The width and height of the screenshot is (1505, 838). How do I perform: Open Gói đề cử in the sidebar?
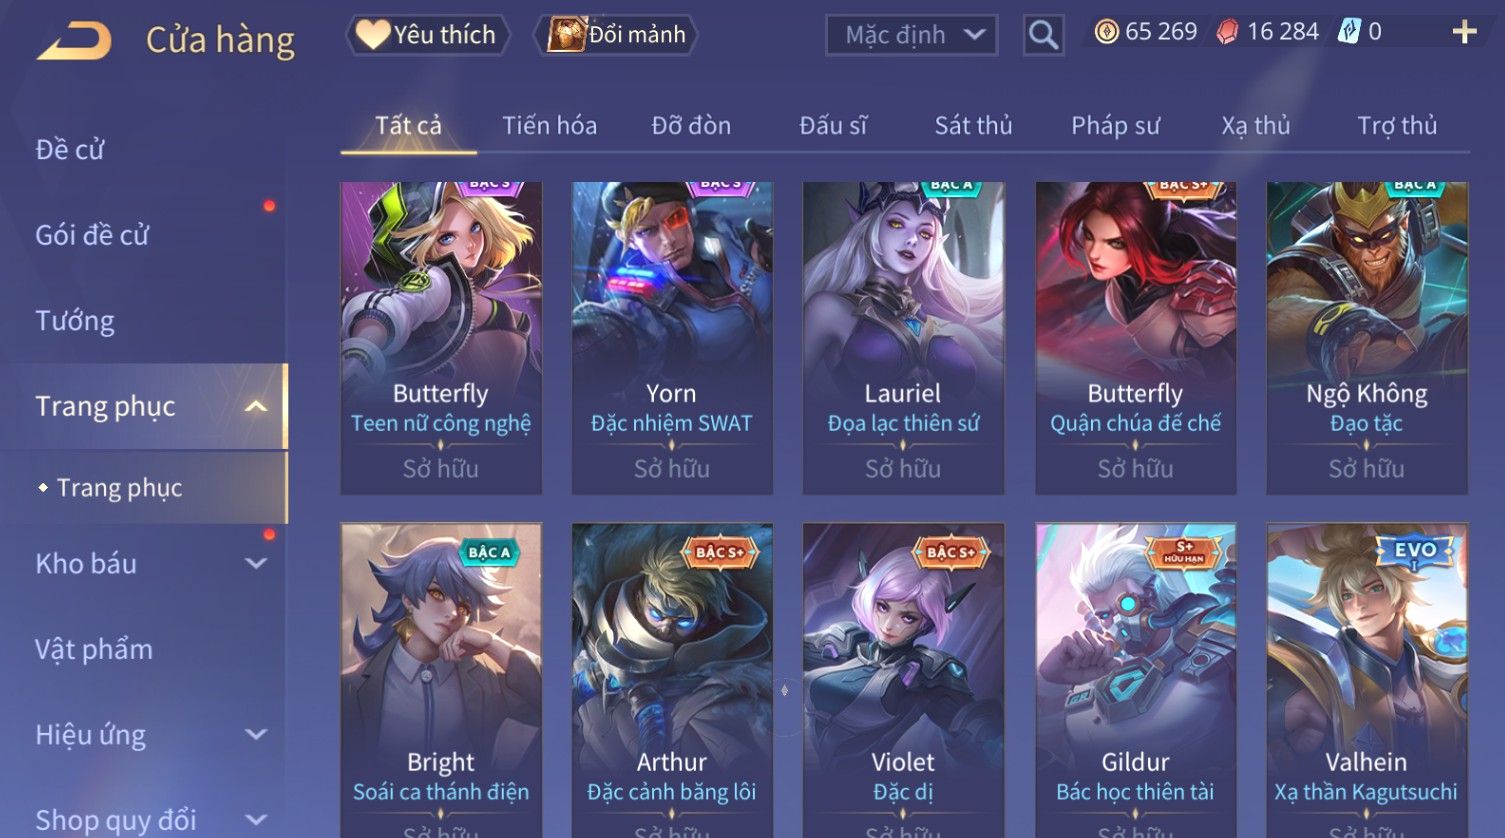coord(92,236)
